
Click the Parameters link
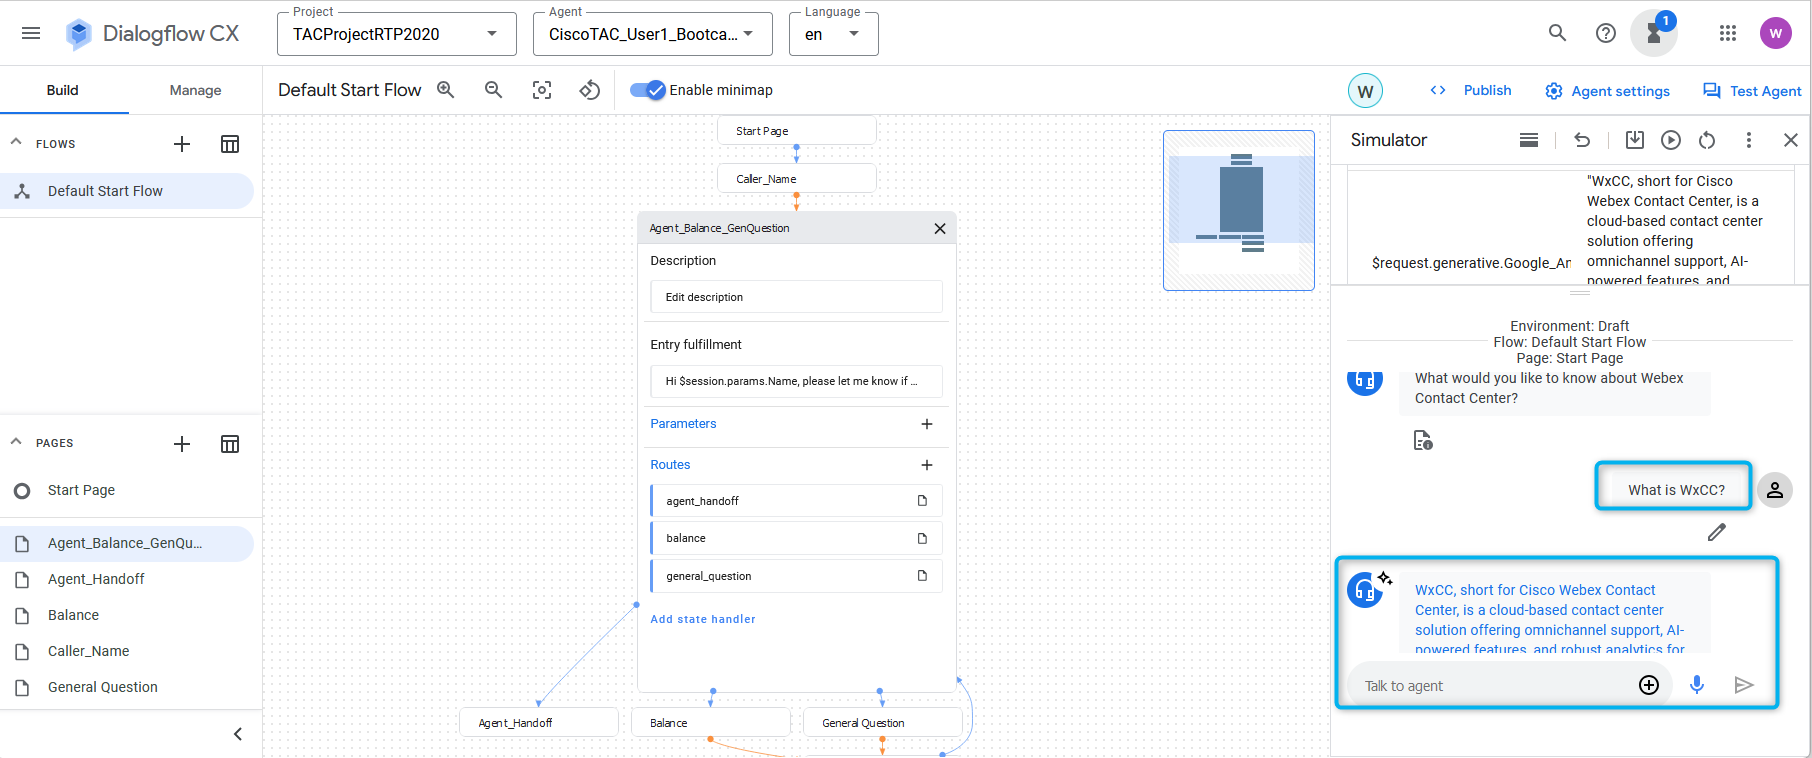tap(683, 424)
